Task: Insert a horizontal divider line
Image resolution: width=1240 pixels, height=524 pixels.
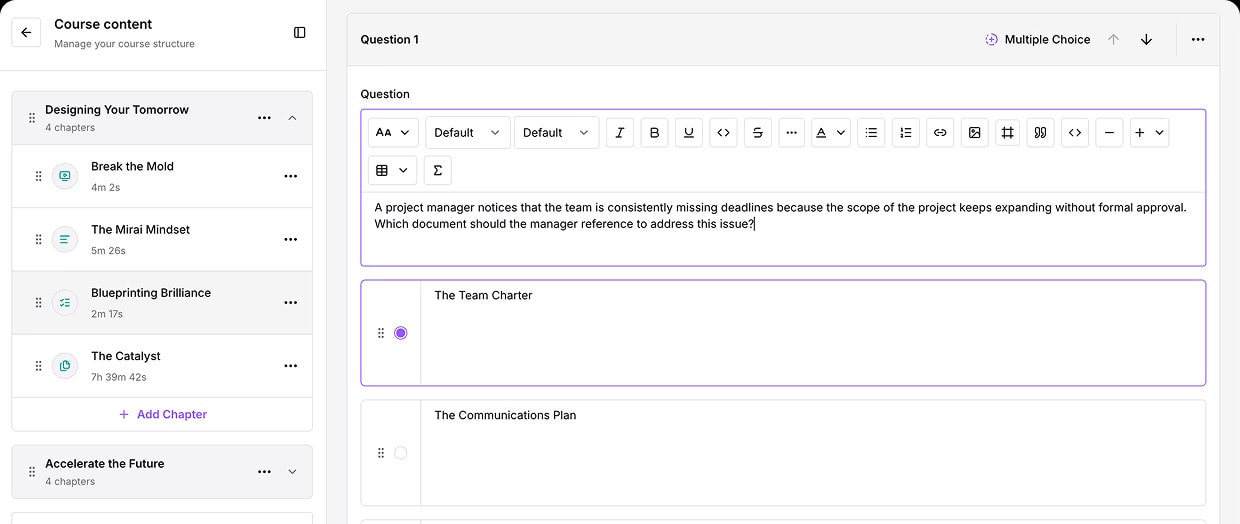Action: [x=1109, y=132]
